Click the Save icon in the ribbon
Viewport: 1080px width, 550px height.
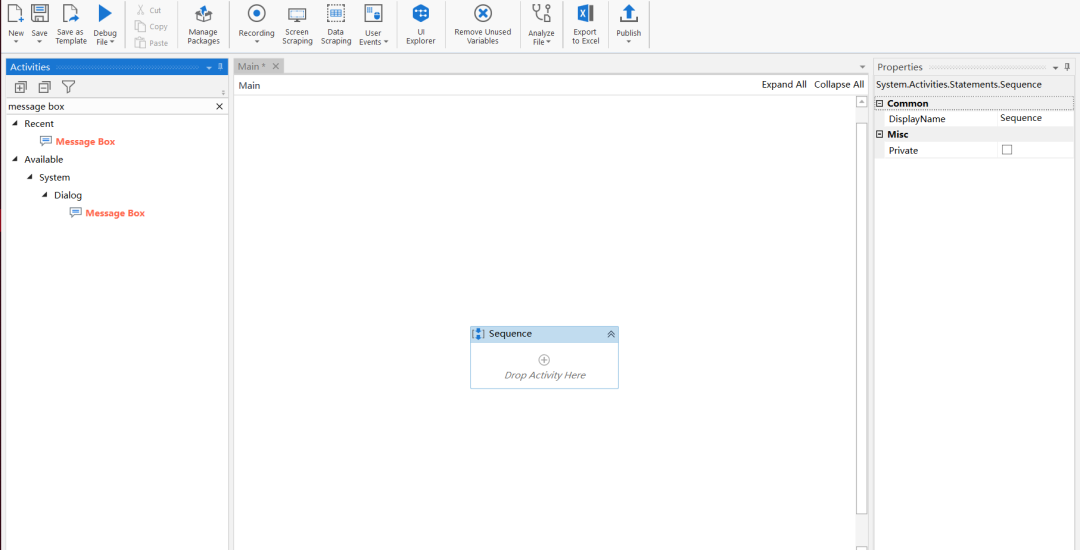point(39,13)
